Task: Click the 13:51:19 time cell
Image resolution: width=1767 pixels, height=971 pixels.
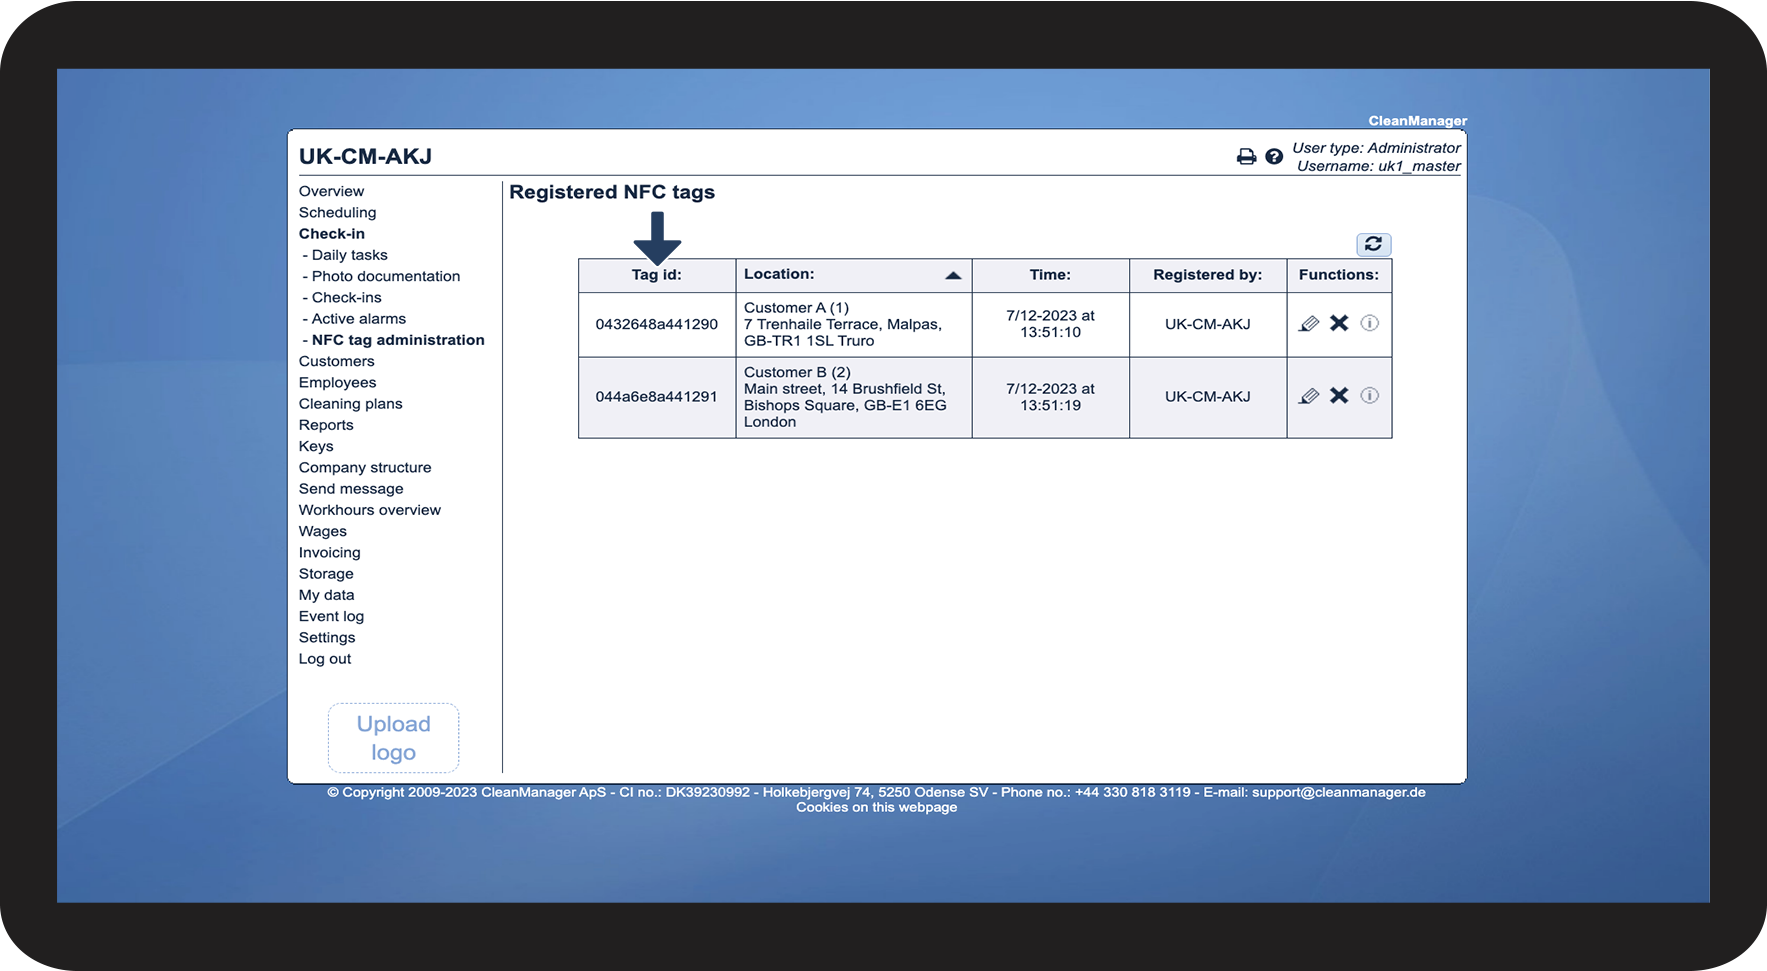Action: coord(1050,397)
